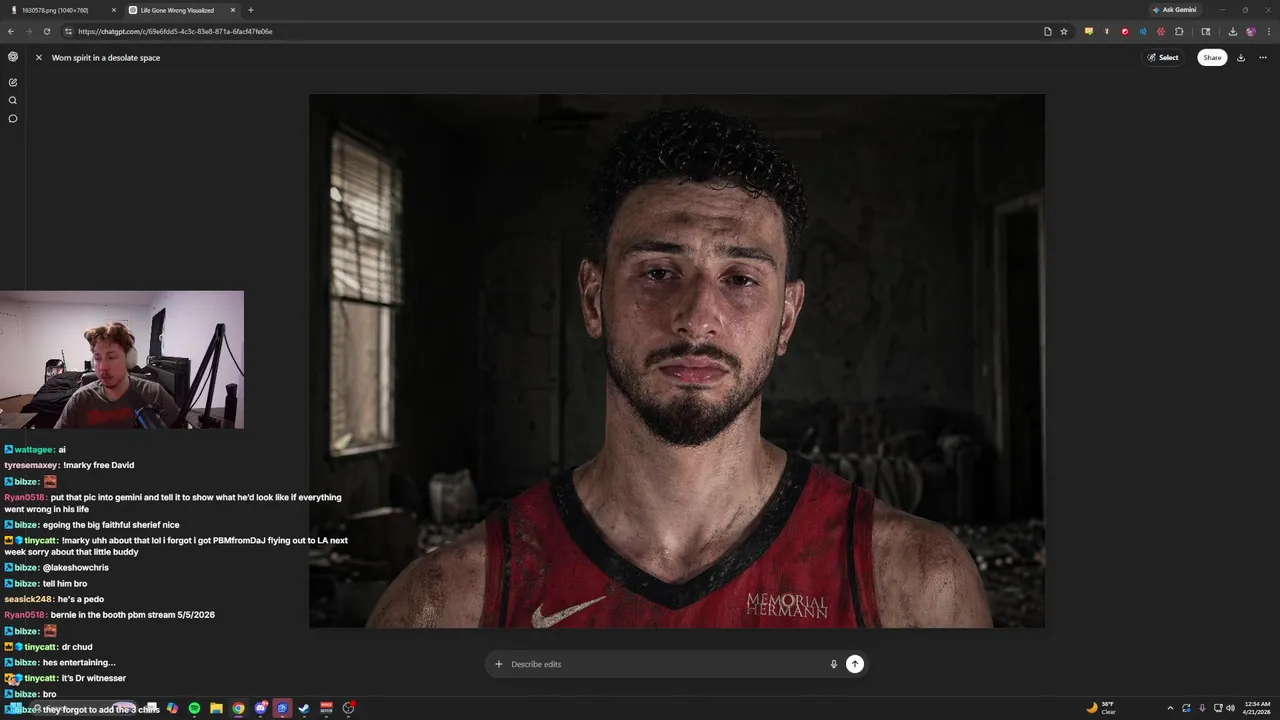The width and height of the screenshot is (1280, 720).
Task: Open the Chrome profile avatar
Action: click(1250, 31)
